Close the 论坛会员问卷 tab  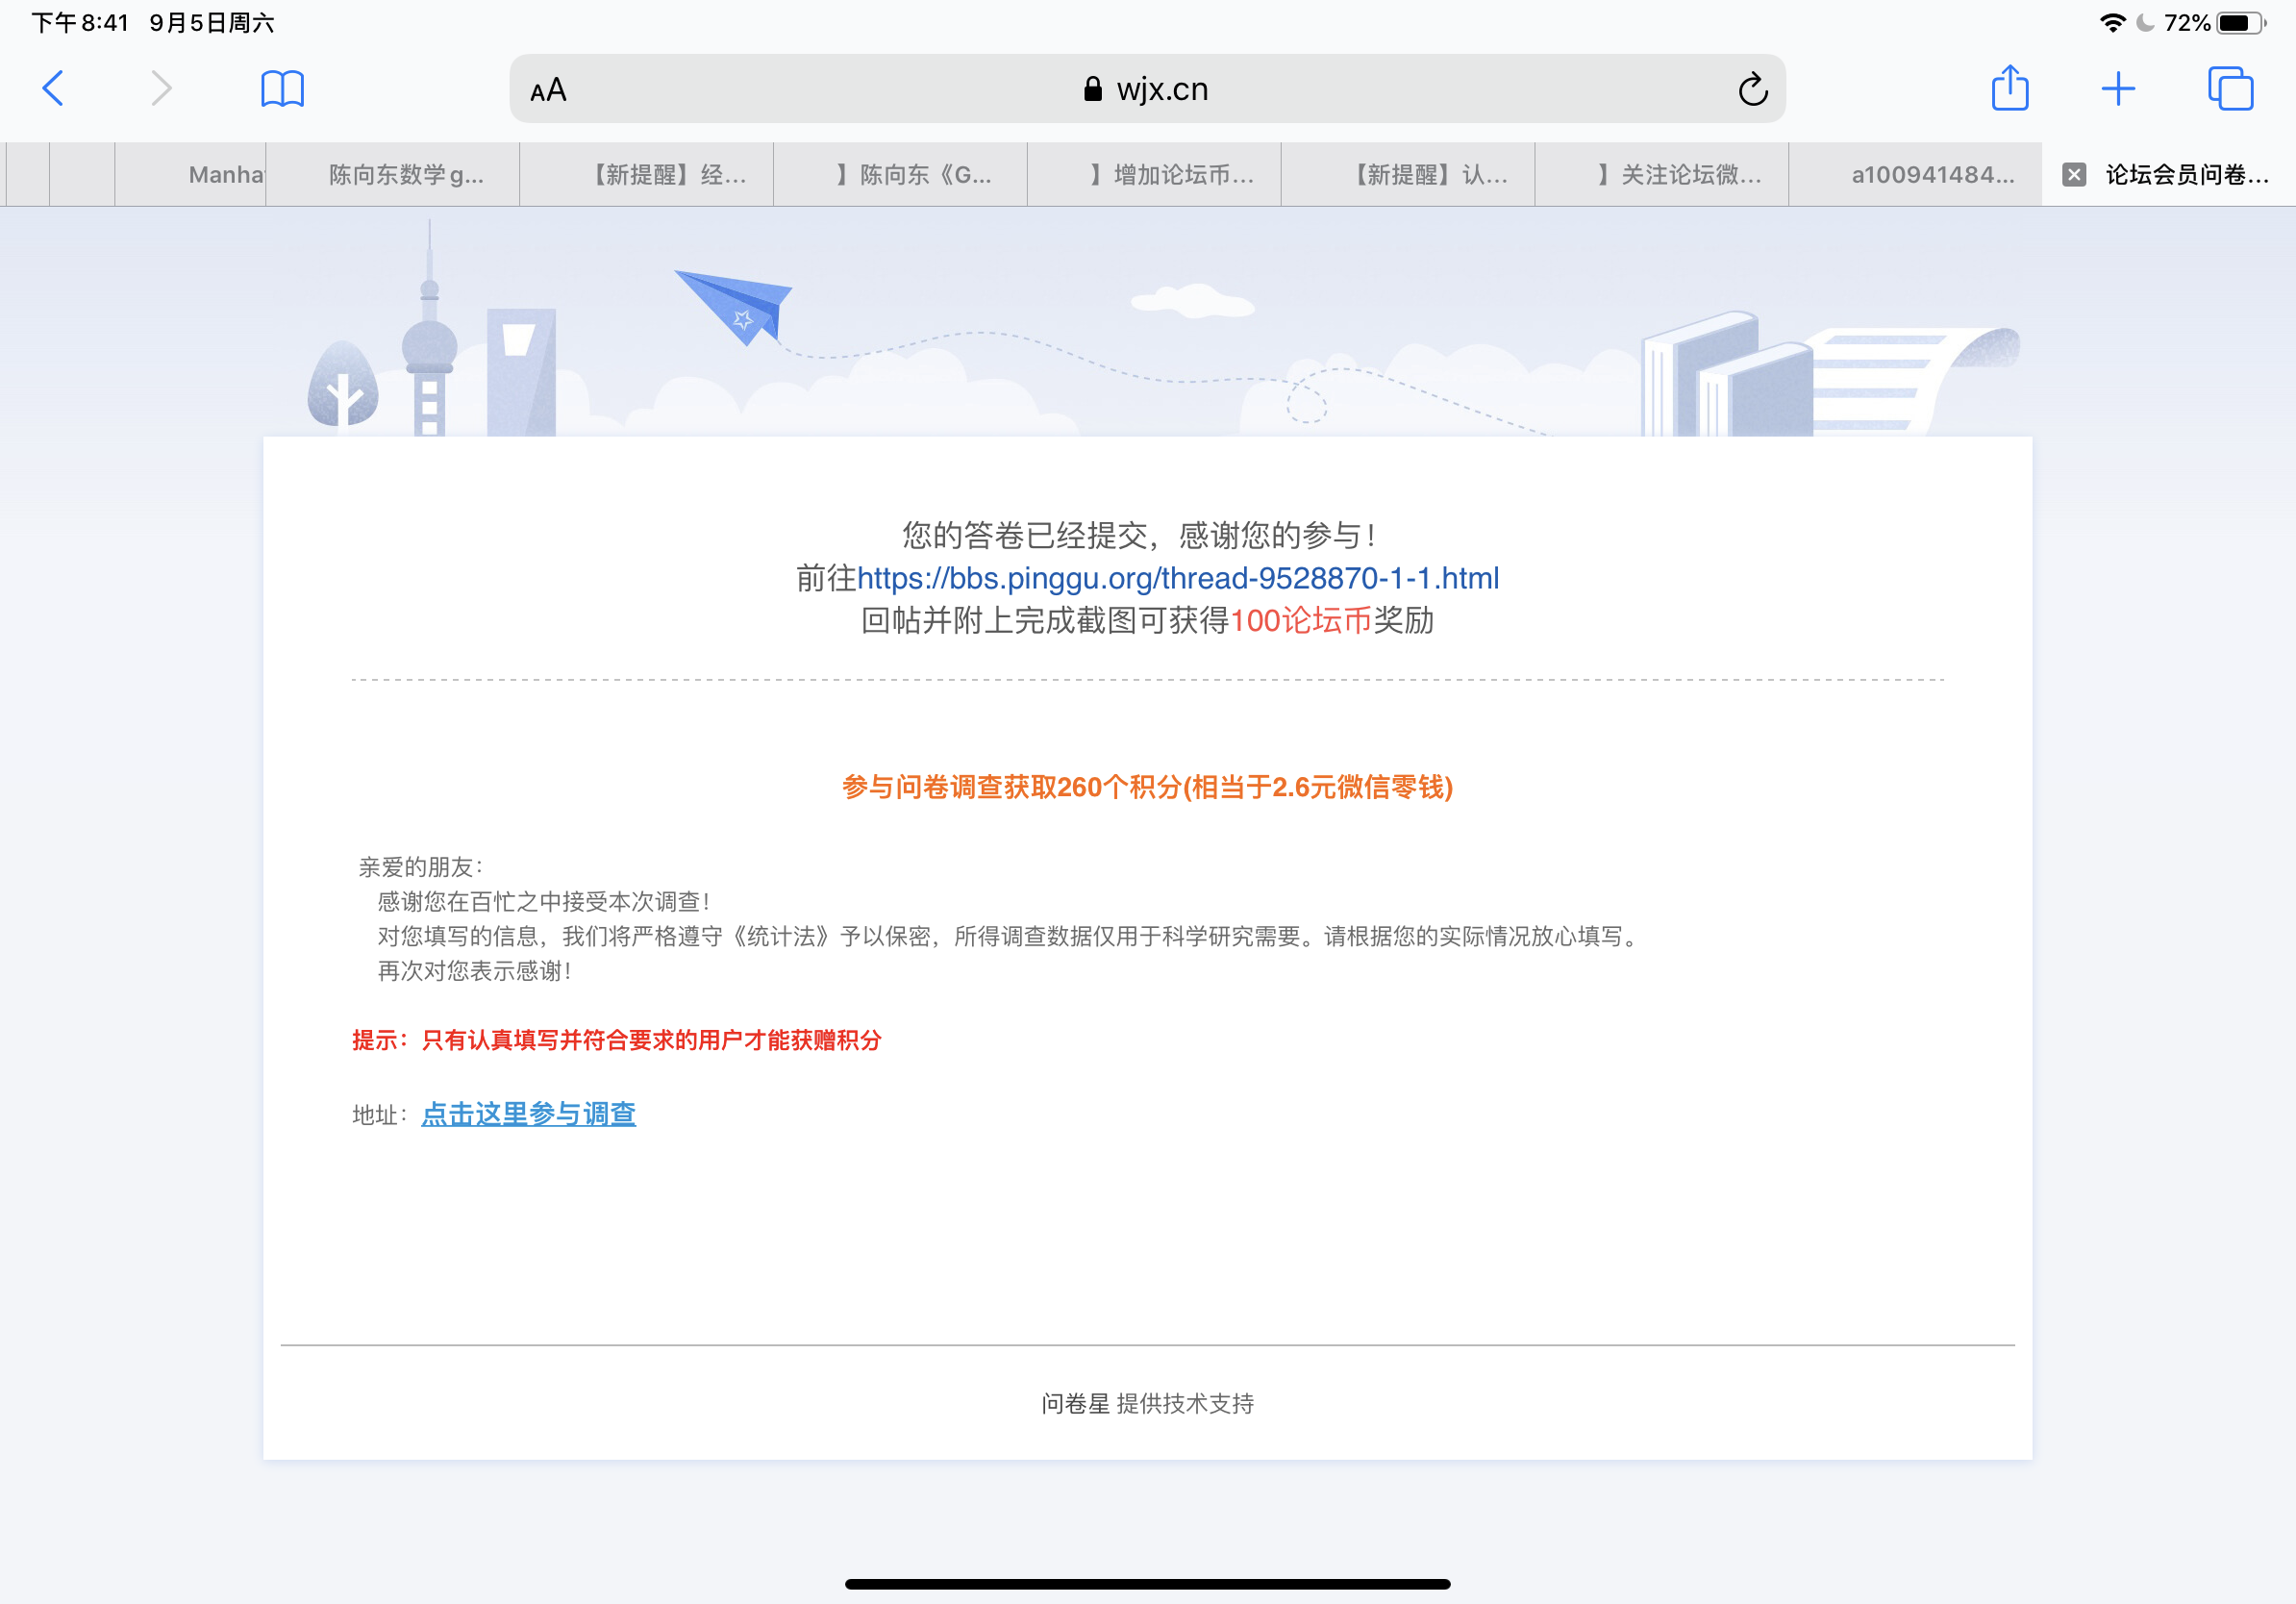2074,175
